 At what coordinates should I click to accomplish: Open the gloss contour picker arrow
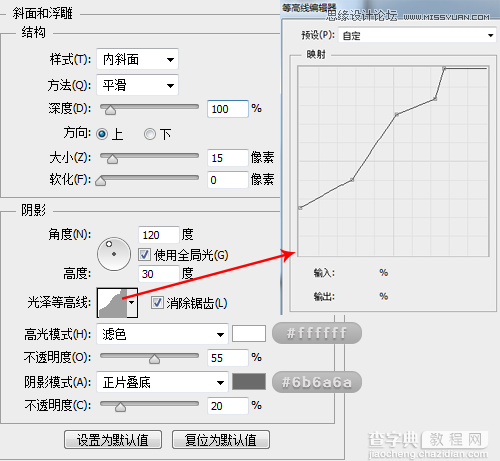(132, 303)
